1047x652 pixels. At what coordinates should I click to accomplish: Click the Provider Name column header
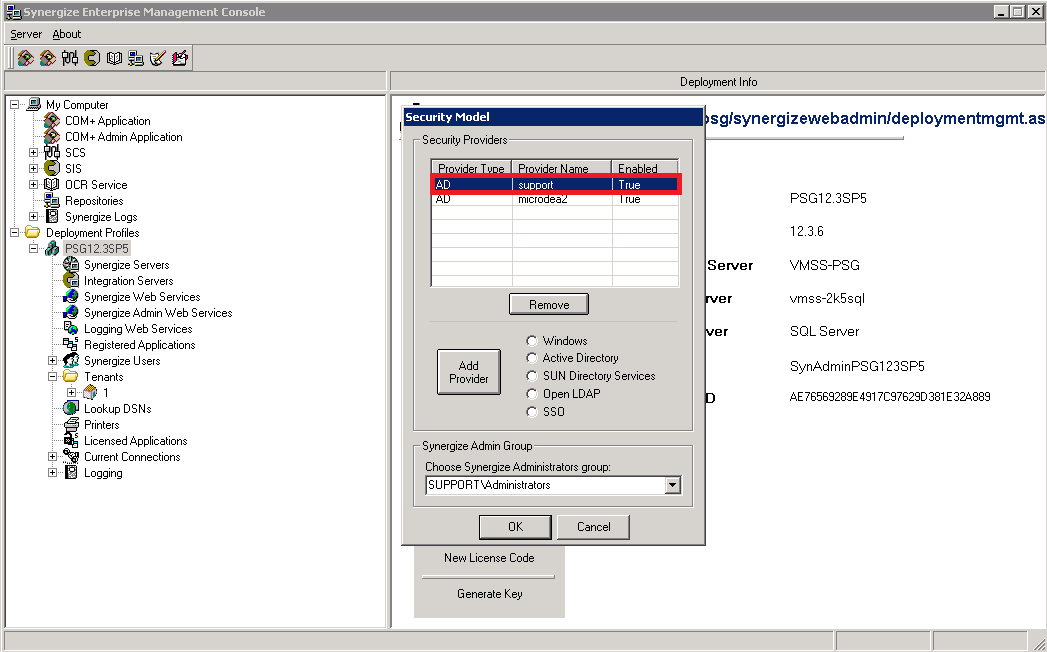pyautogui.click(x=562, y=168)
